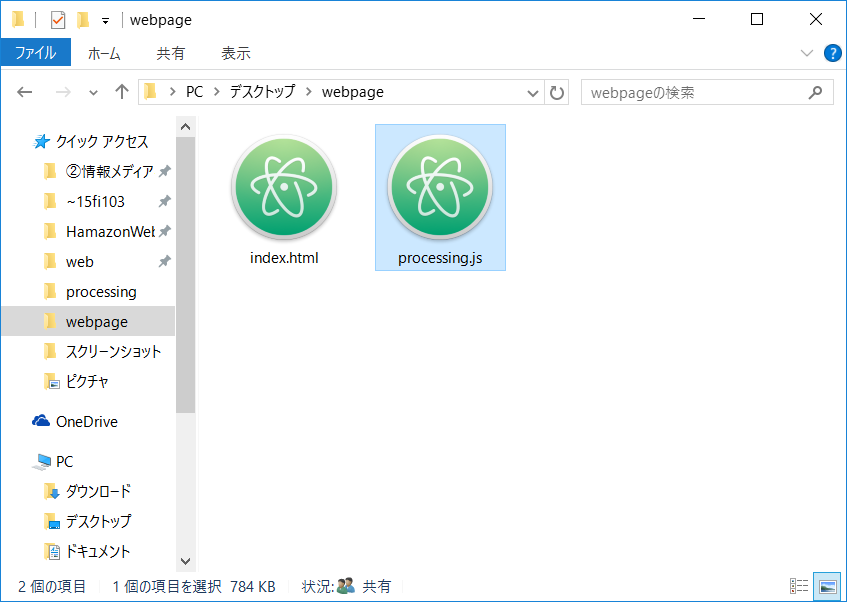This screenshot has width=847, height=602.
Task: Open the Customize Quick Access Toolbar dropdown
Action: click(105, 21)
